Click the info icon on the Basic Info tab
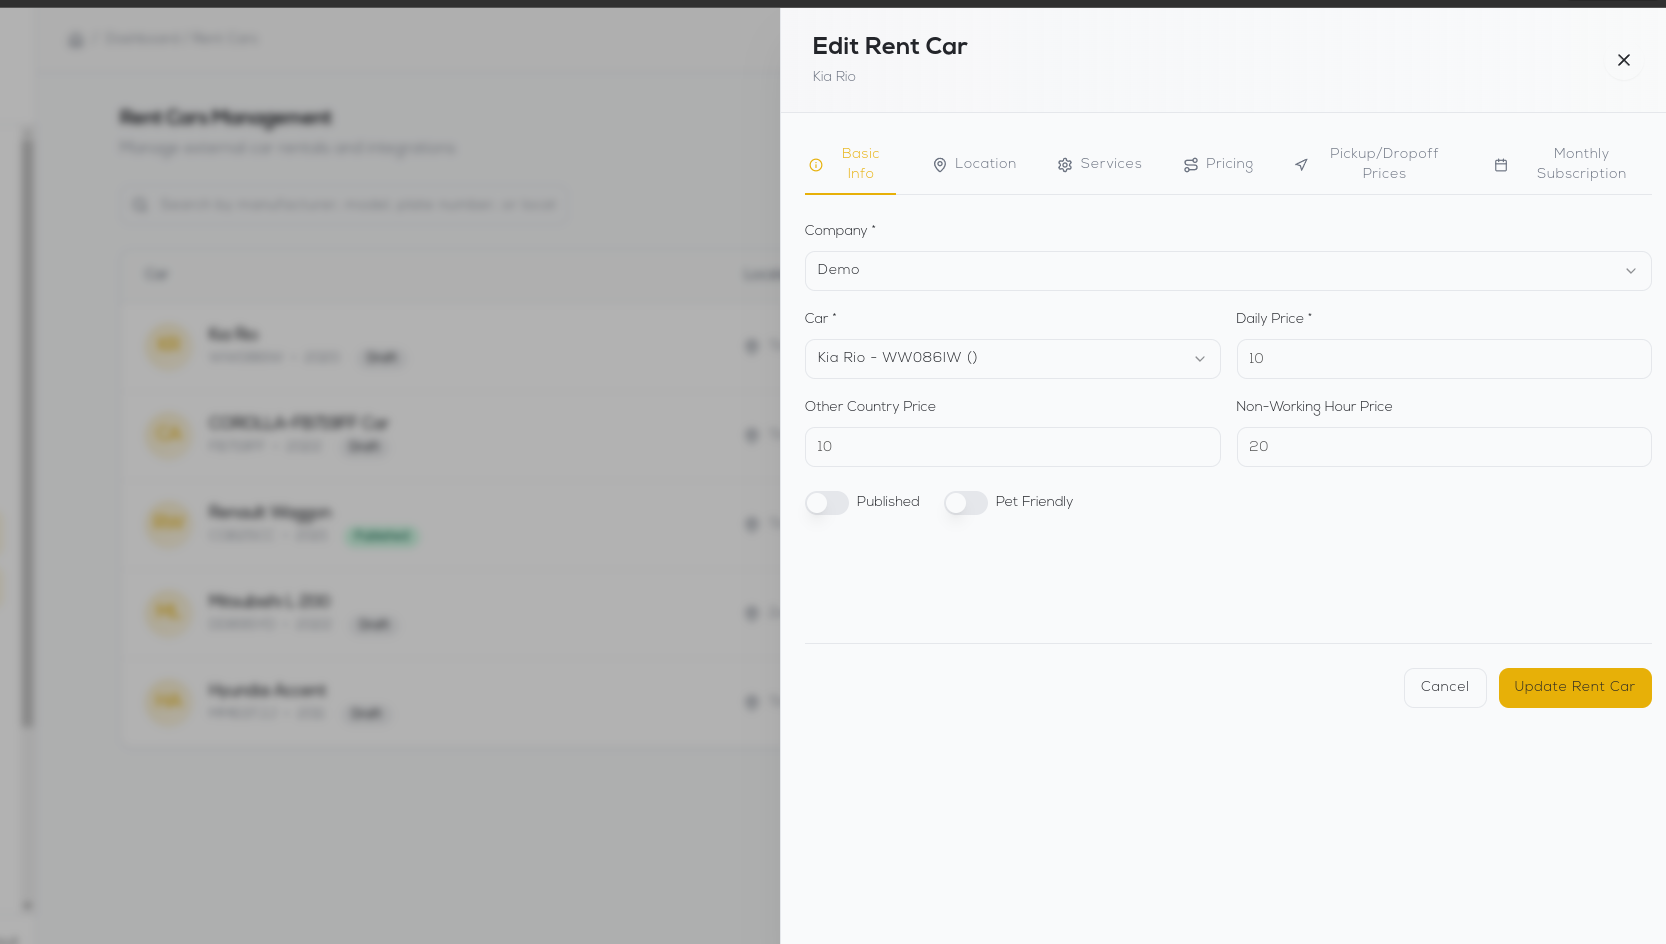This screenshot has height=944, width=1666. coord(815,164)
